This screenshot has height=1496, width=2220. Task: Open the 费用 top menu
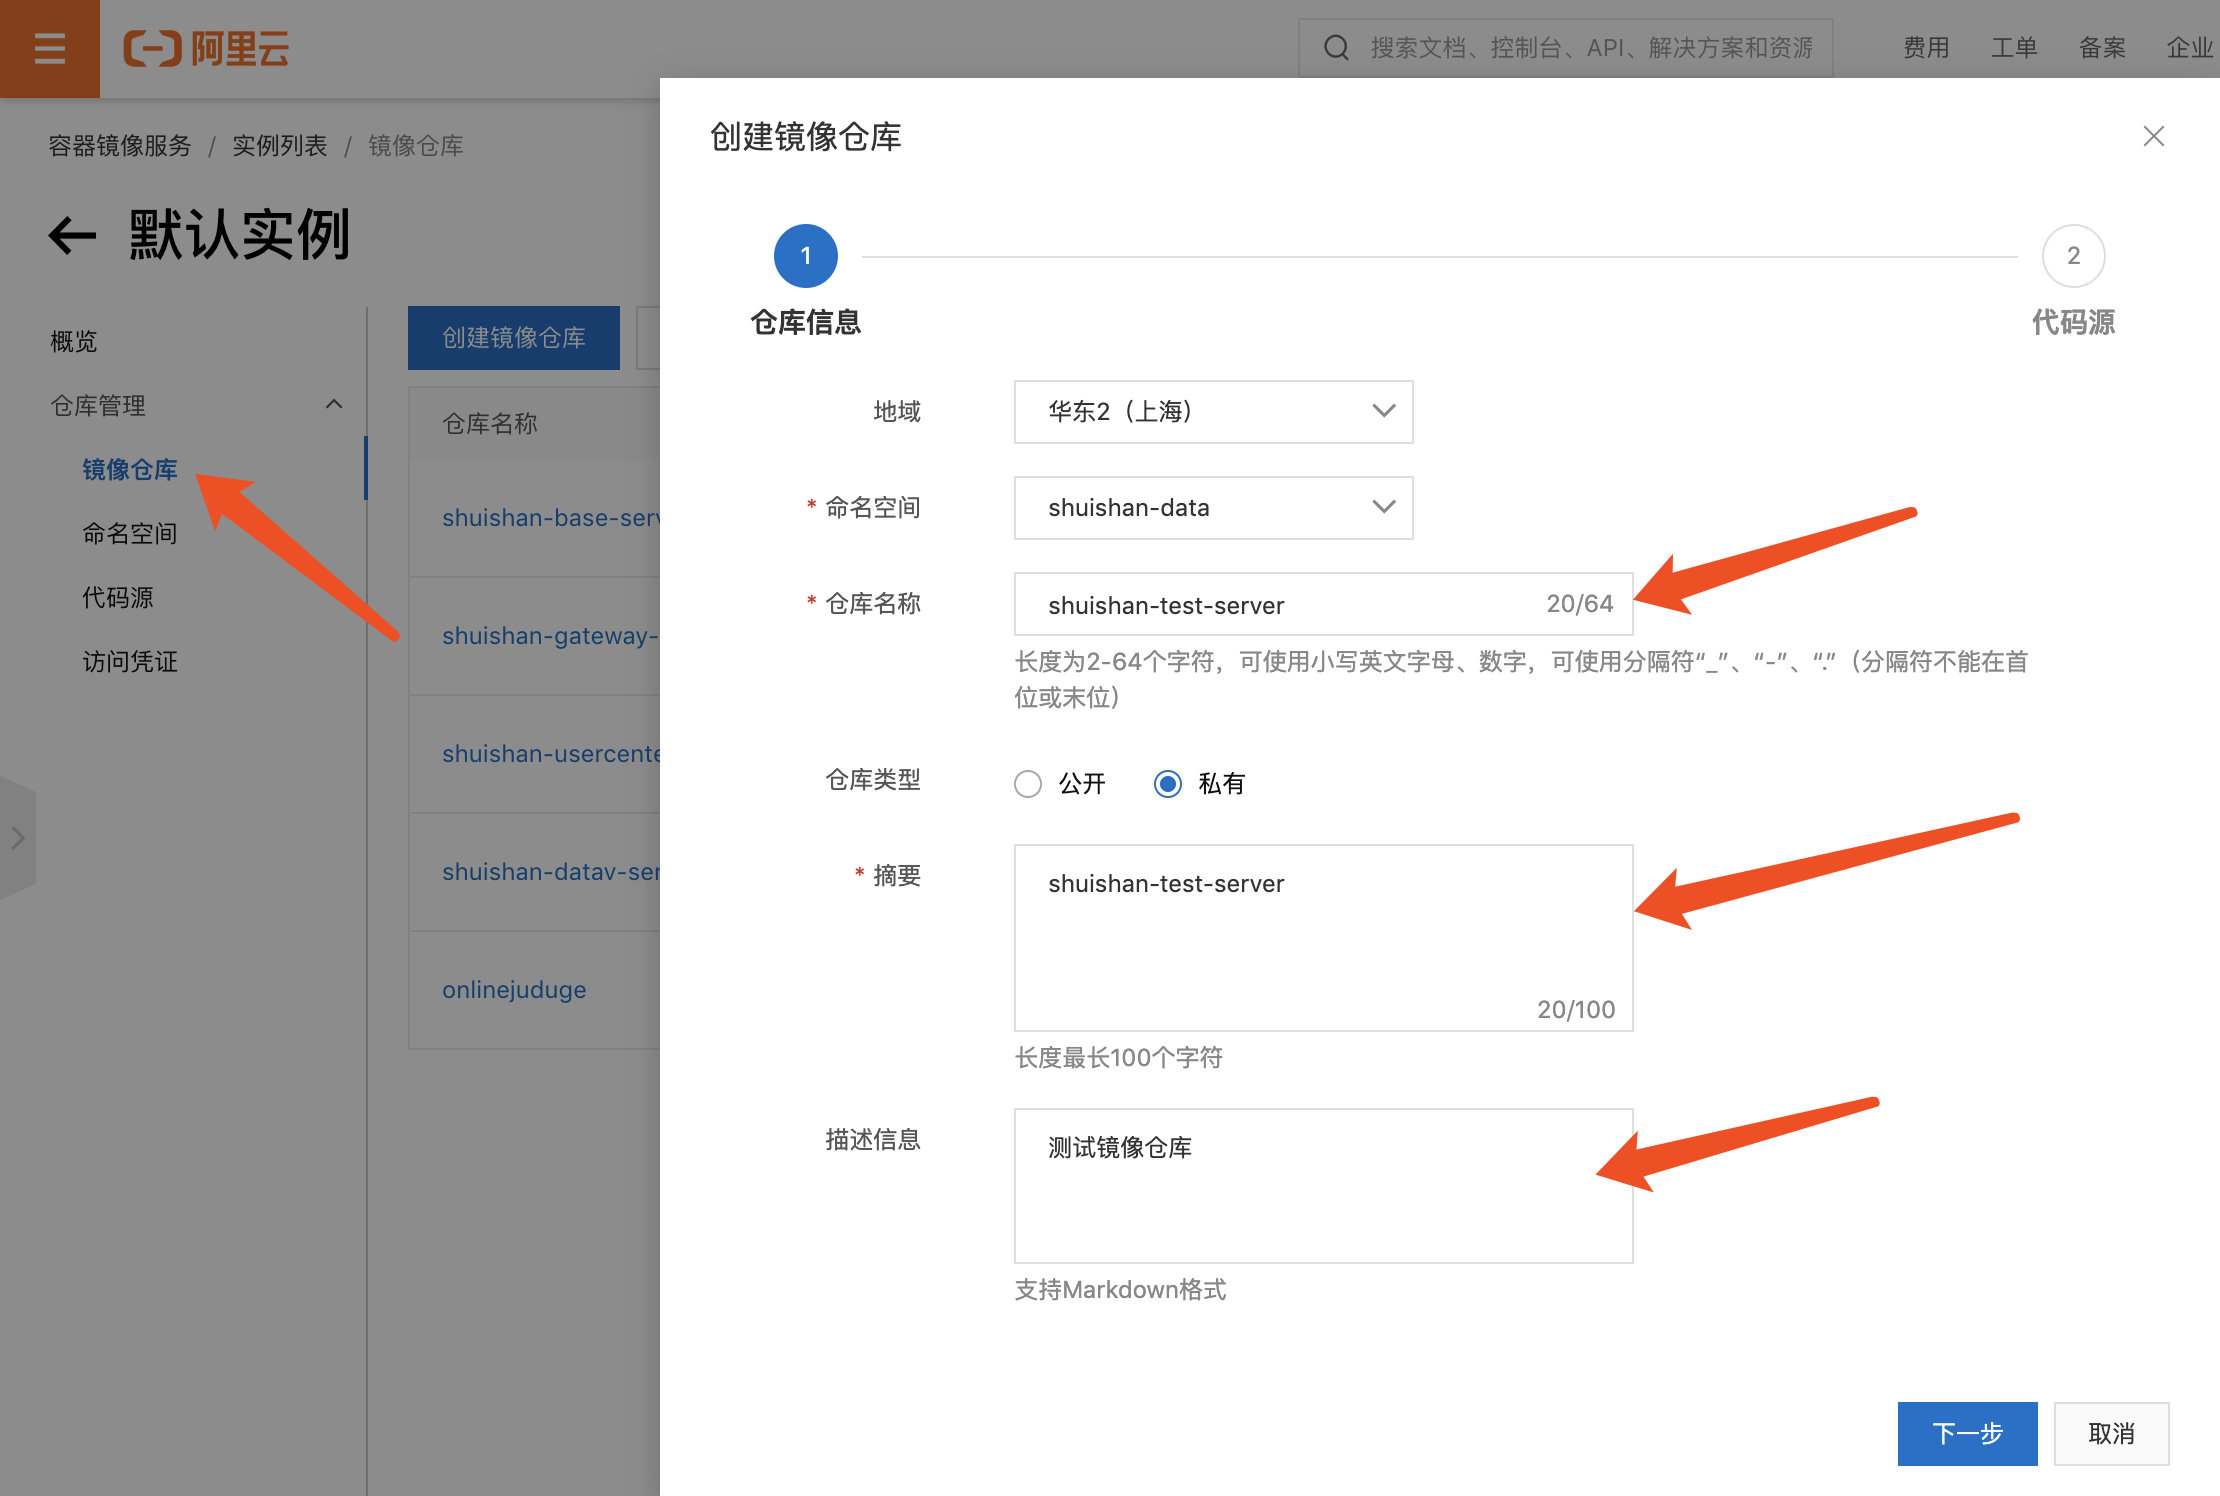click(1926, 48)
